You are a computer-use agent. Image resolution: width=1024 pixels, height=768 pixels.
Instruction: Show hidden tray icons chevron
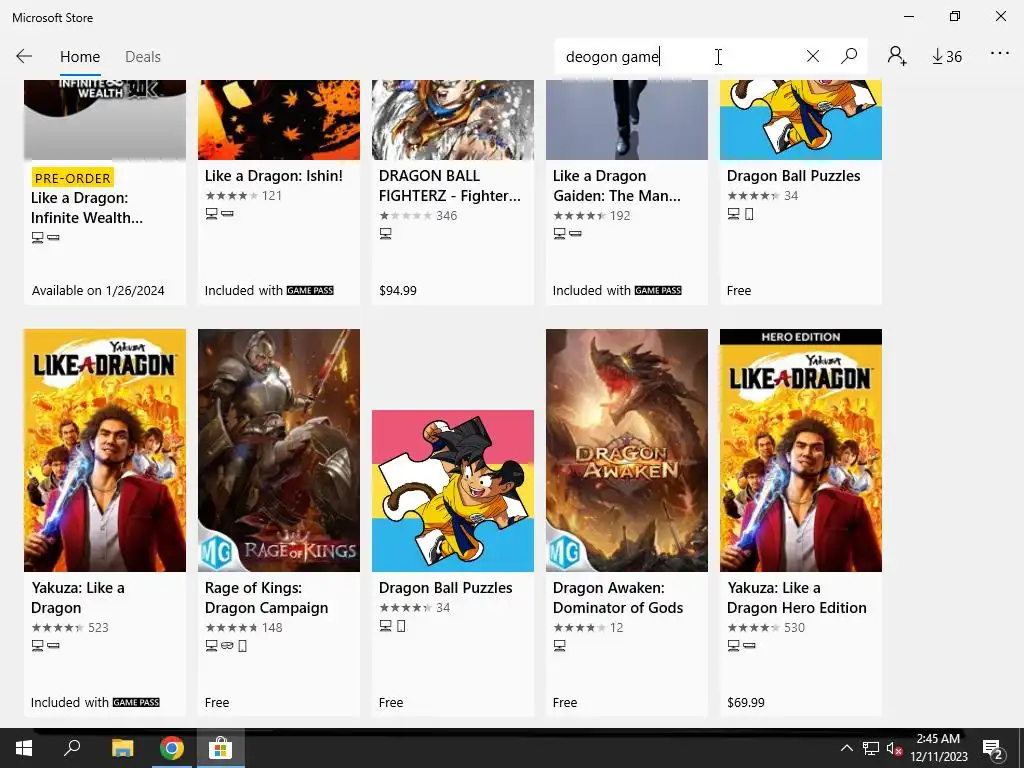tap(846, 748)
